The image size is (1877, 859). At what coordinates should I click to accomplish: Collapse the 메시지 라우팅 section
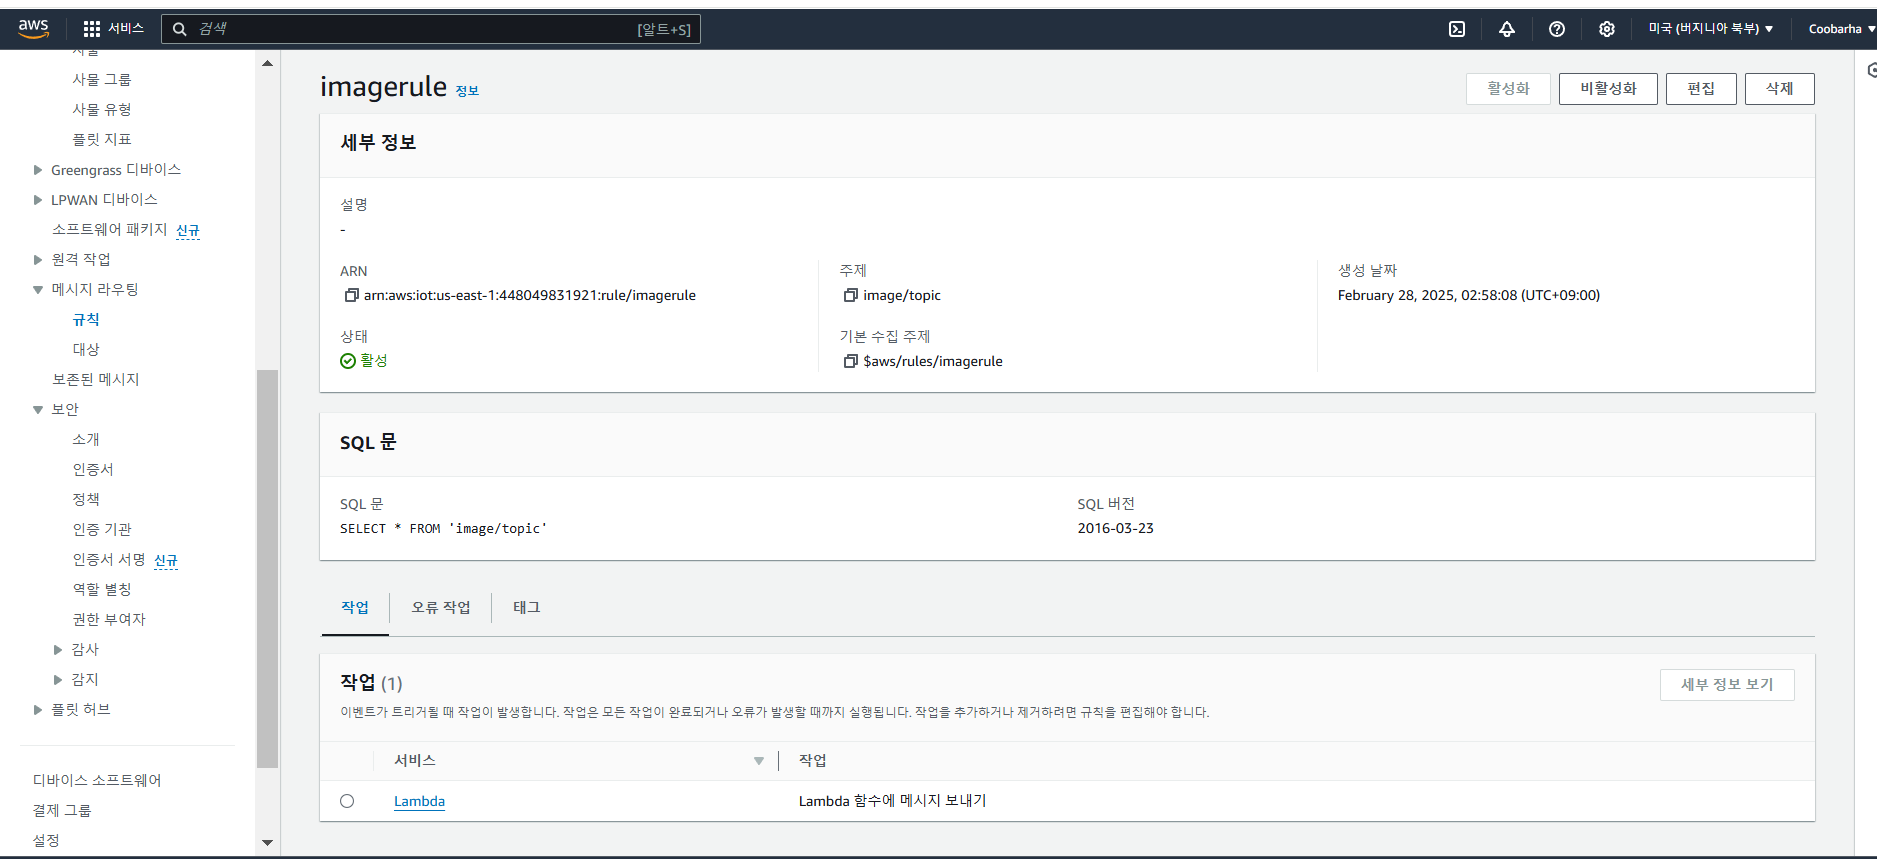pos(38,290)
